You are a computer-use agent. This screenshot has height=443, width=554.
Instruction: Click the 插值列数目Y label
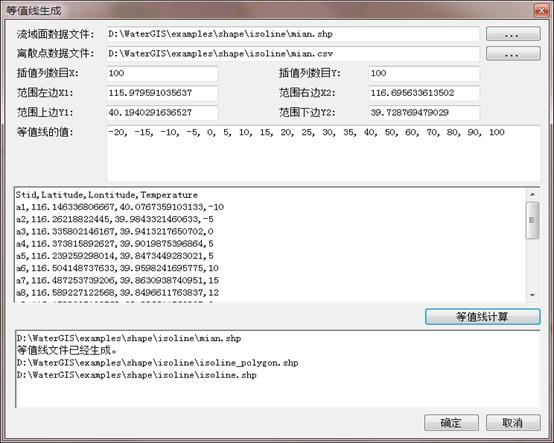(310, 73)
